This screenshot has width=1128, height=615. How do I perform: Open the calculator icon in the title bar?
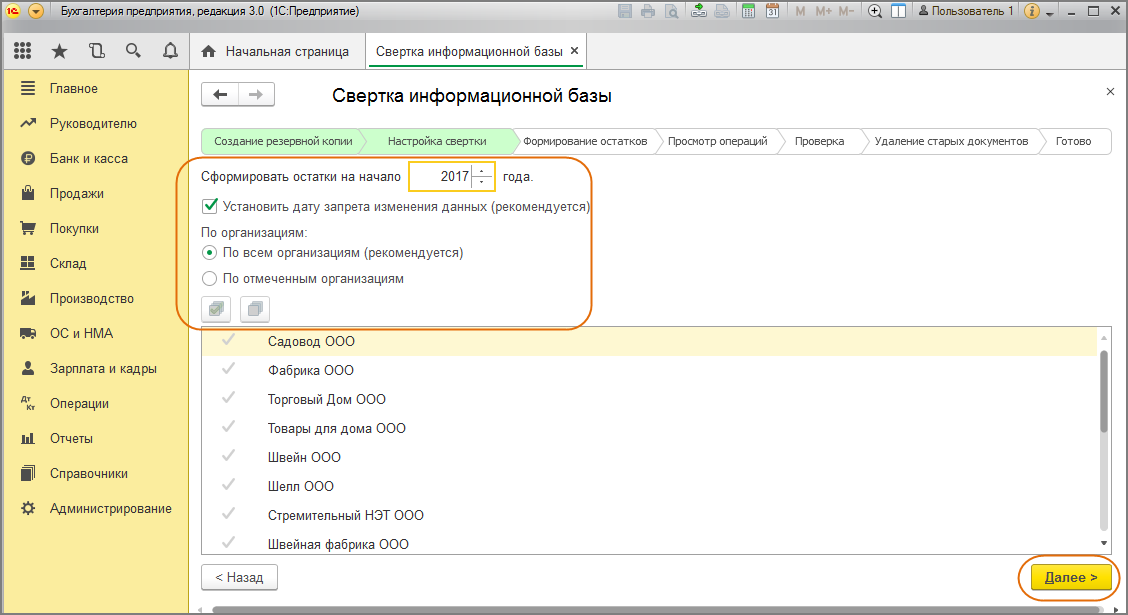(748, 11)
